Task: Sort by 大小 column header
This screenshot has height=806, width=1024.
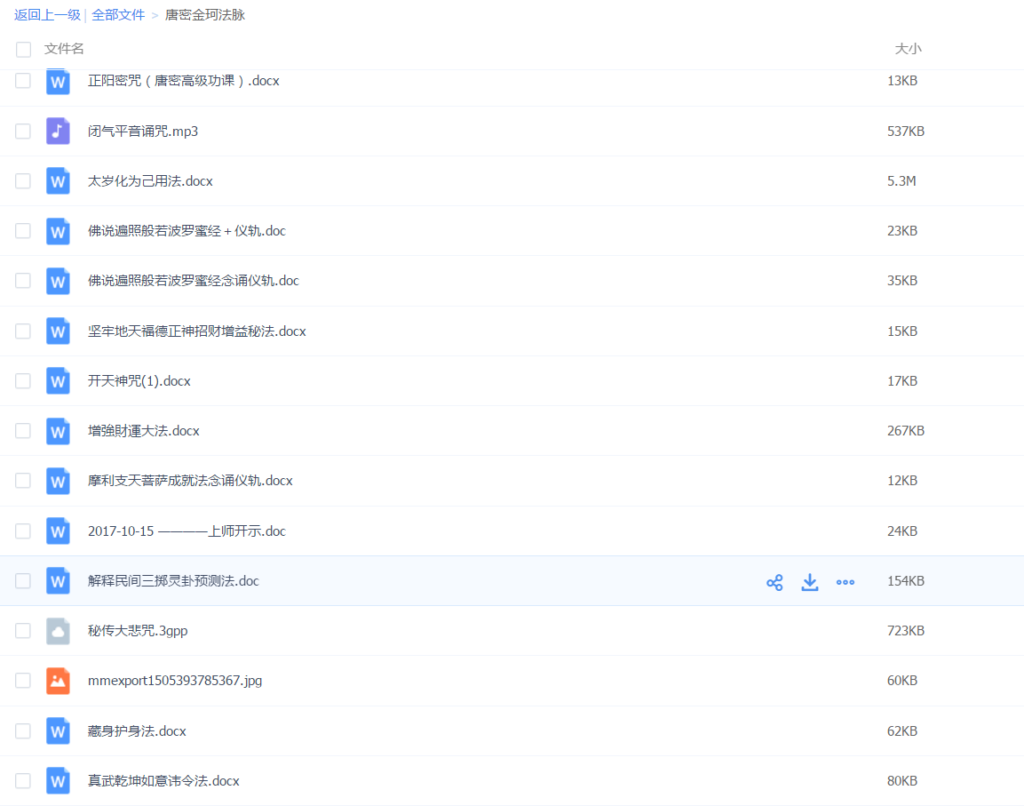Action: click(908, 49)
